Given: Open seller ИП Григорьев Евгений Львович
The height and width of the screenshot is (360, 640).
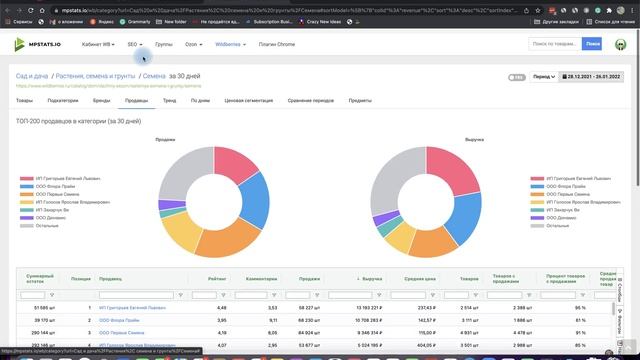Looking at the screenshot, I should point(132,308).
